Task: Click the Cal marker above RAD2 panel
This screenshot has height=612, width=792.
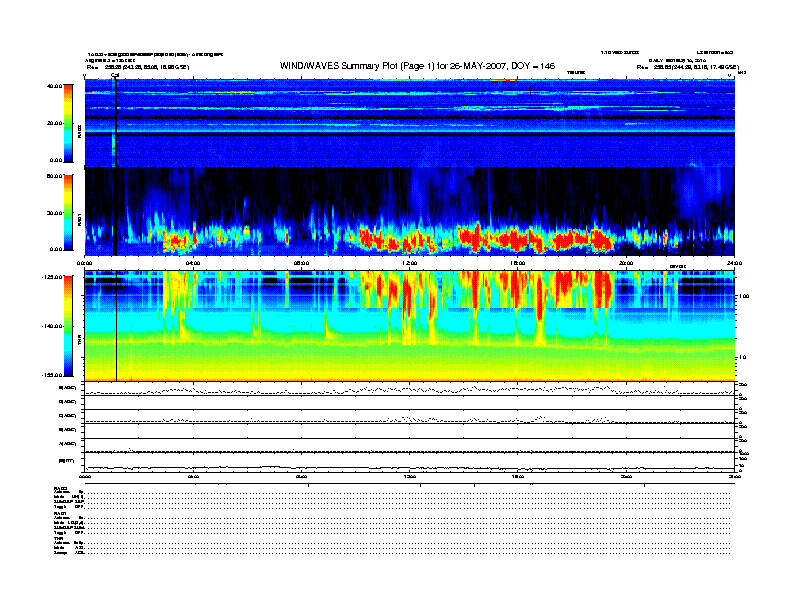Action: coord(115,75)
